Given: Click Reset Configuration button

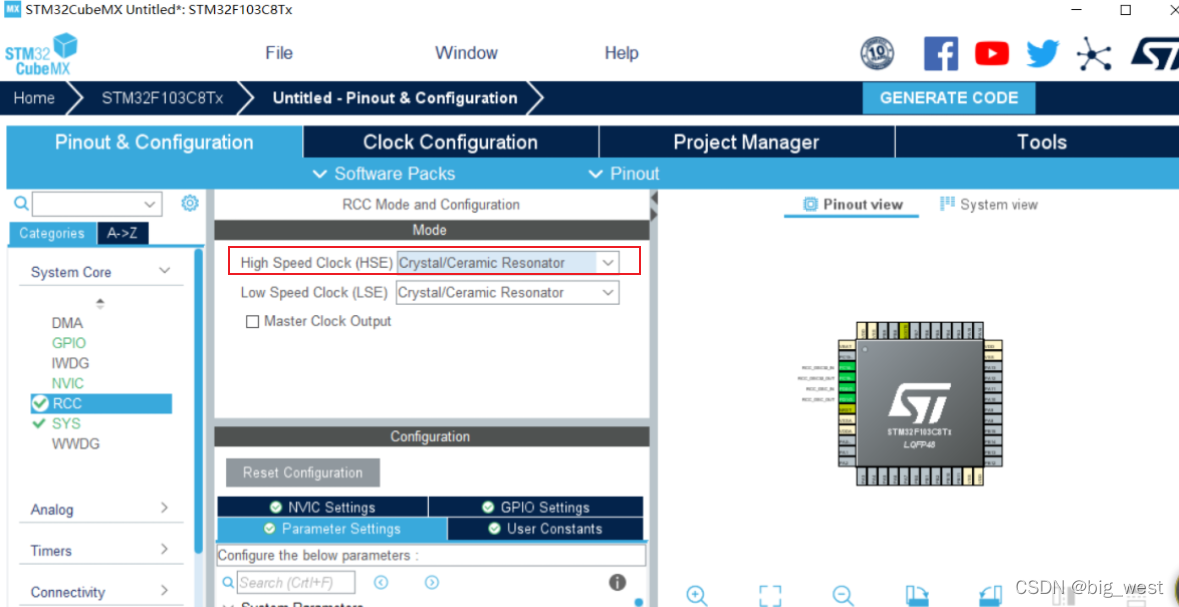Looking at the screenshot, I should [x=303, y=473].
